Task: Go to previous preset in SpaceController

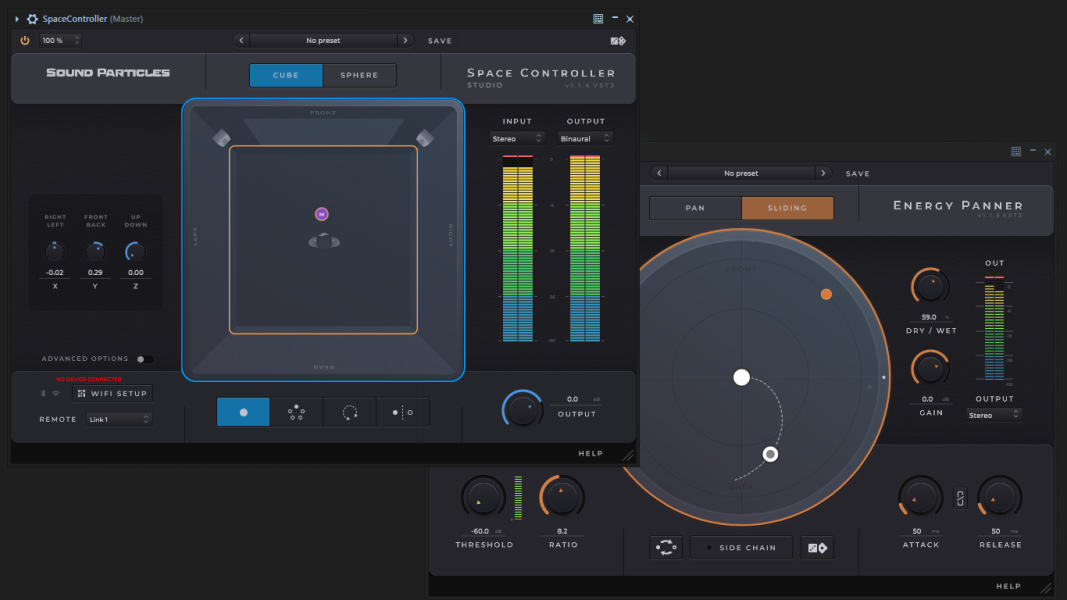Action: [x=241, y=41]
